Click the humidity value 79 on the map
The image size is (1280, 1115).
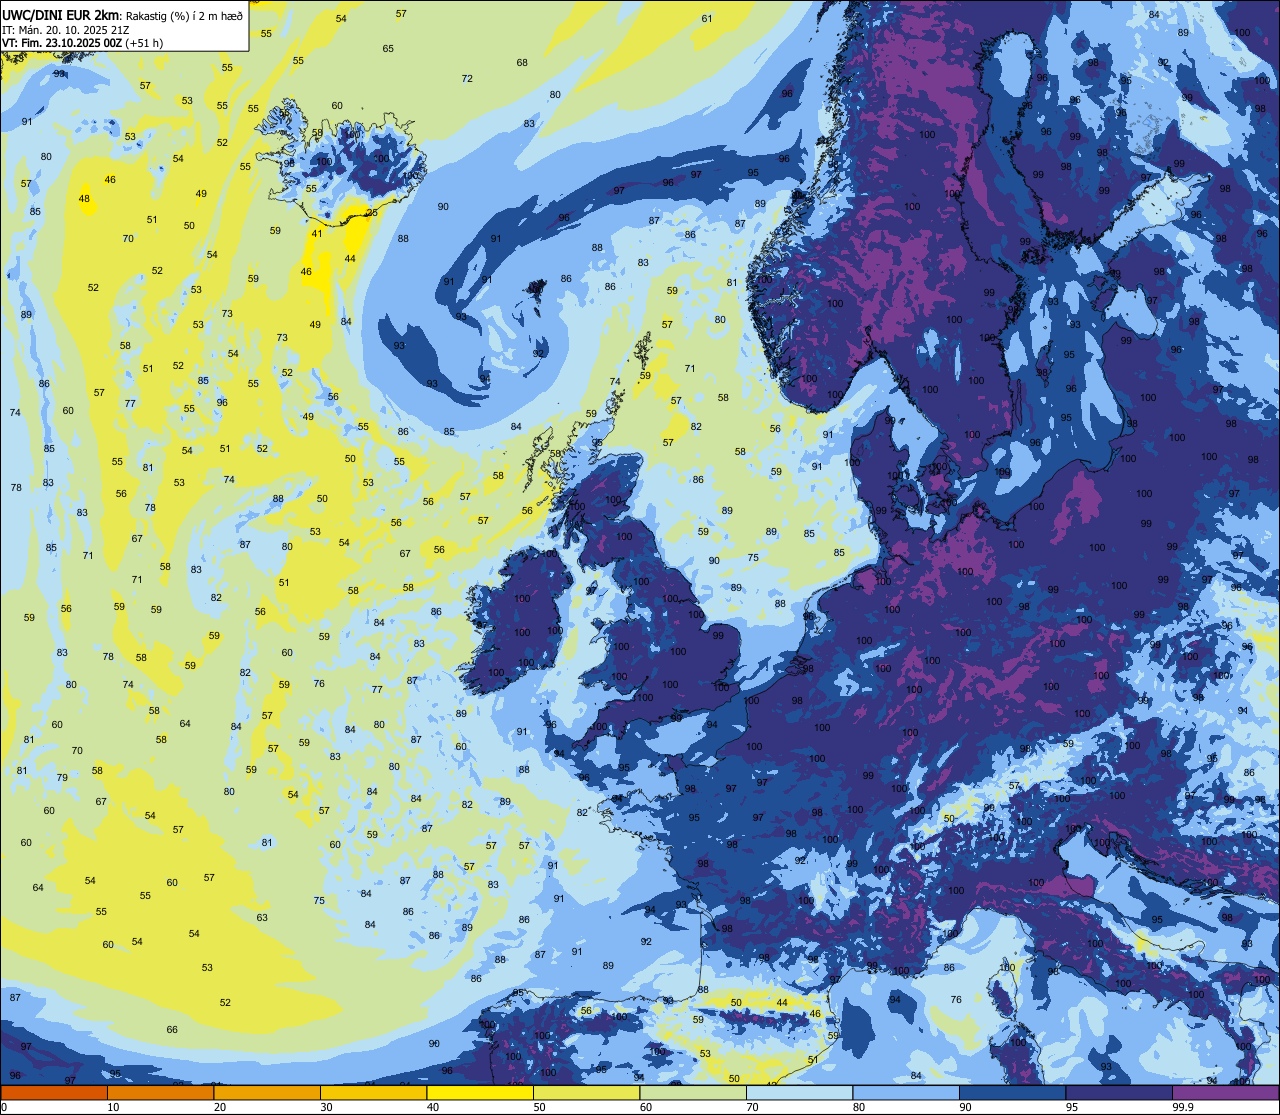pos(62,778)
